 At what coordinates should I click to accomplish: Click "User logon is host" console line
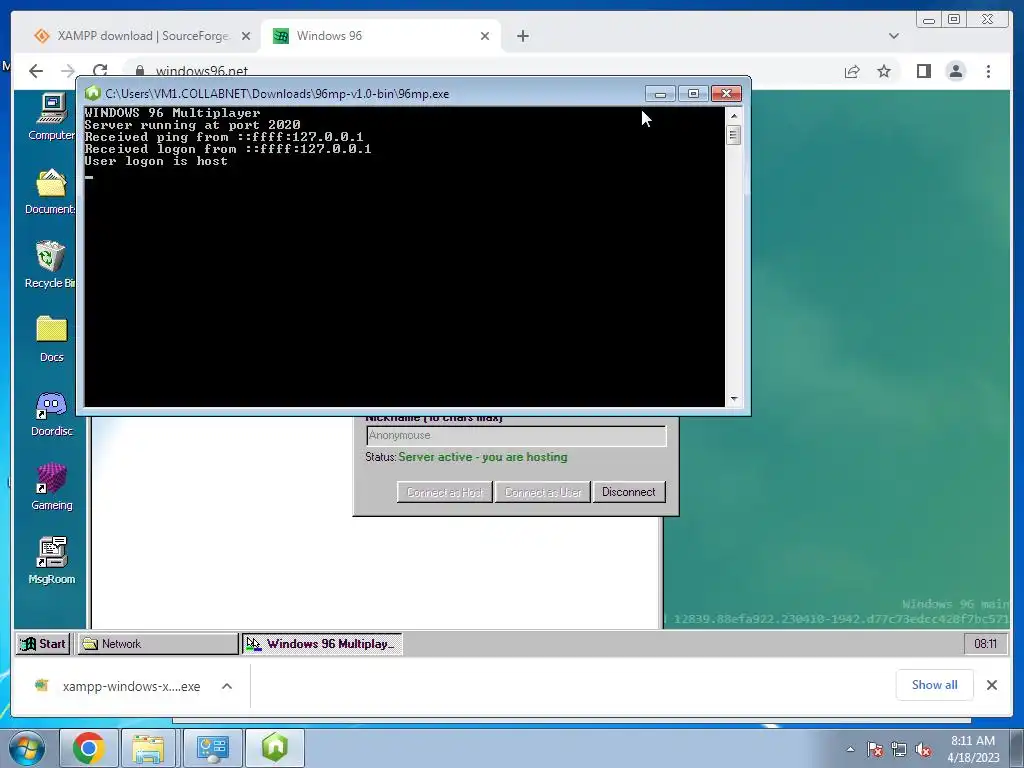coord(155,161)
